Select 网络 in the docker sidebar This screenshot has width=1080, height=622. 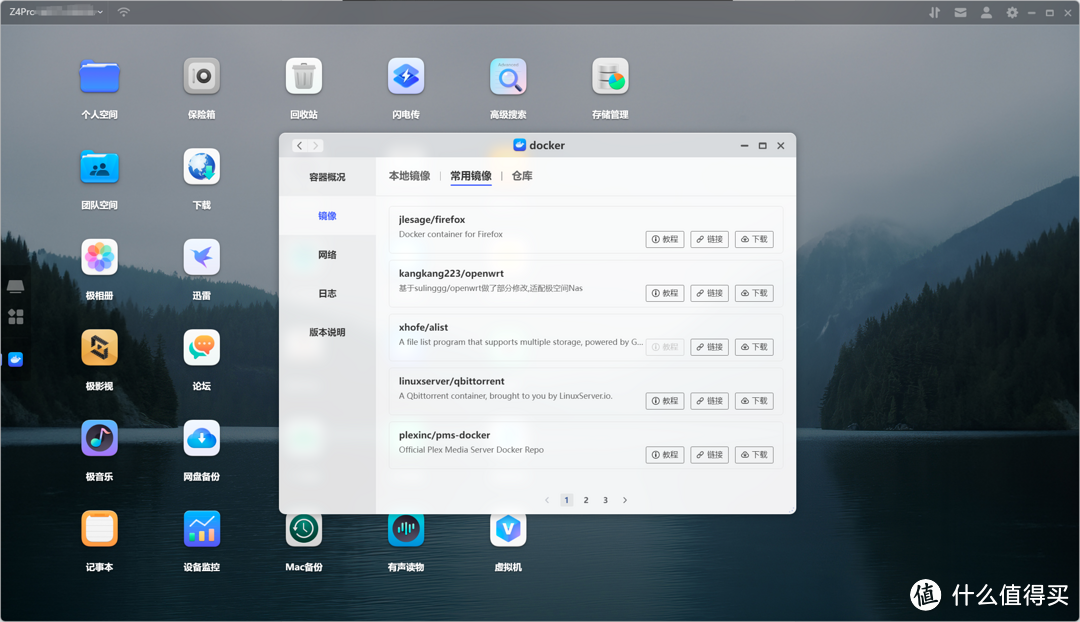pyautogui.click(x=327, y=255)
